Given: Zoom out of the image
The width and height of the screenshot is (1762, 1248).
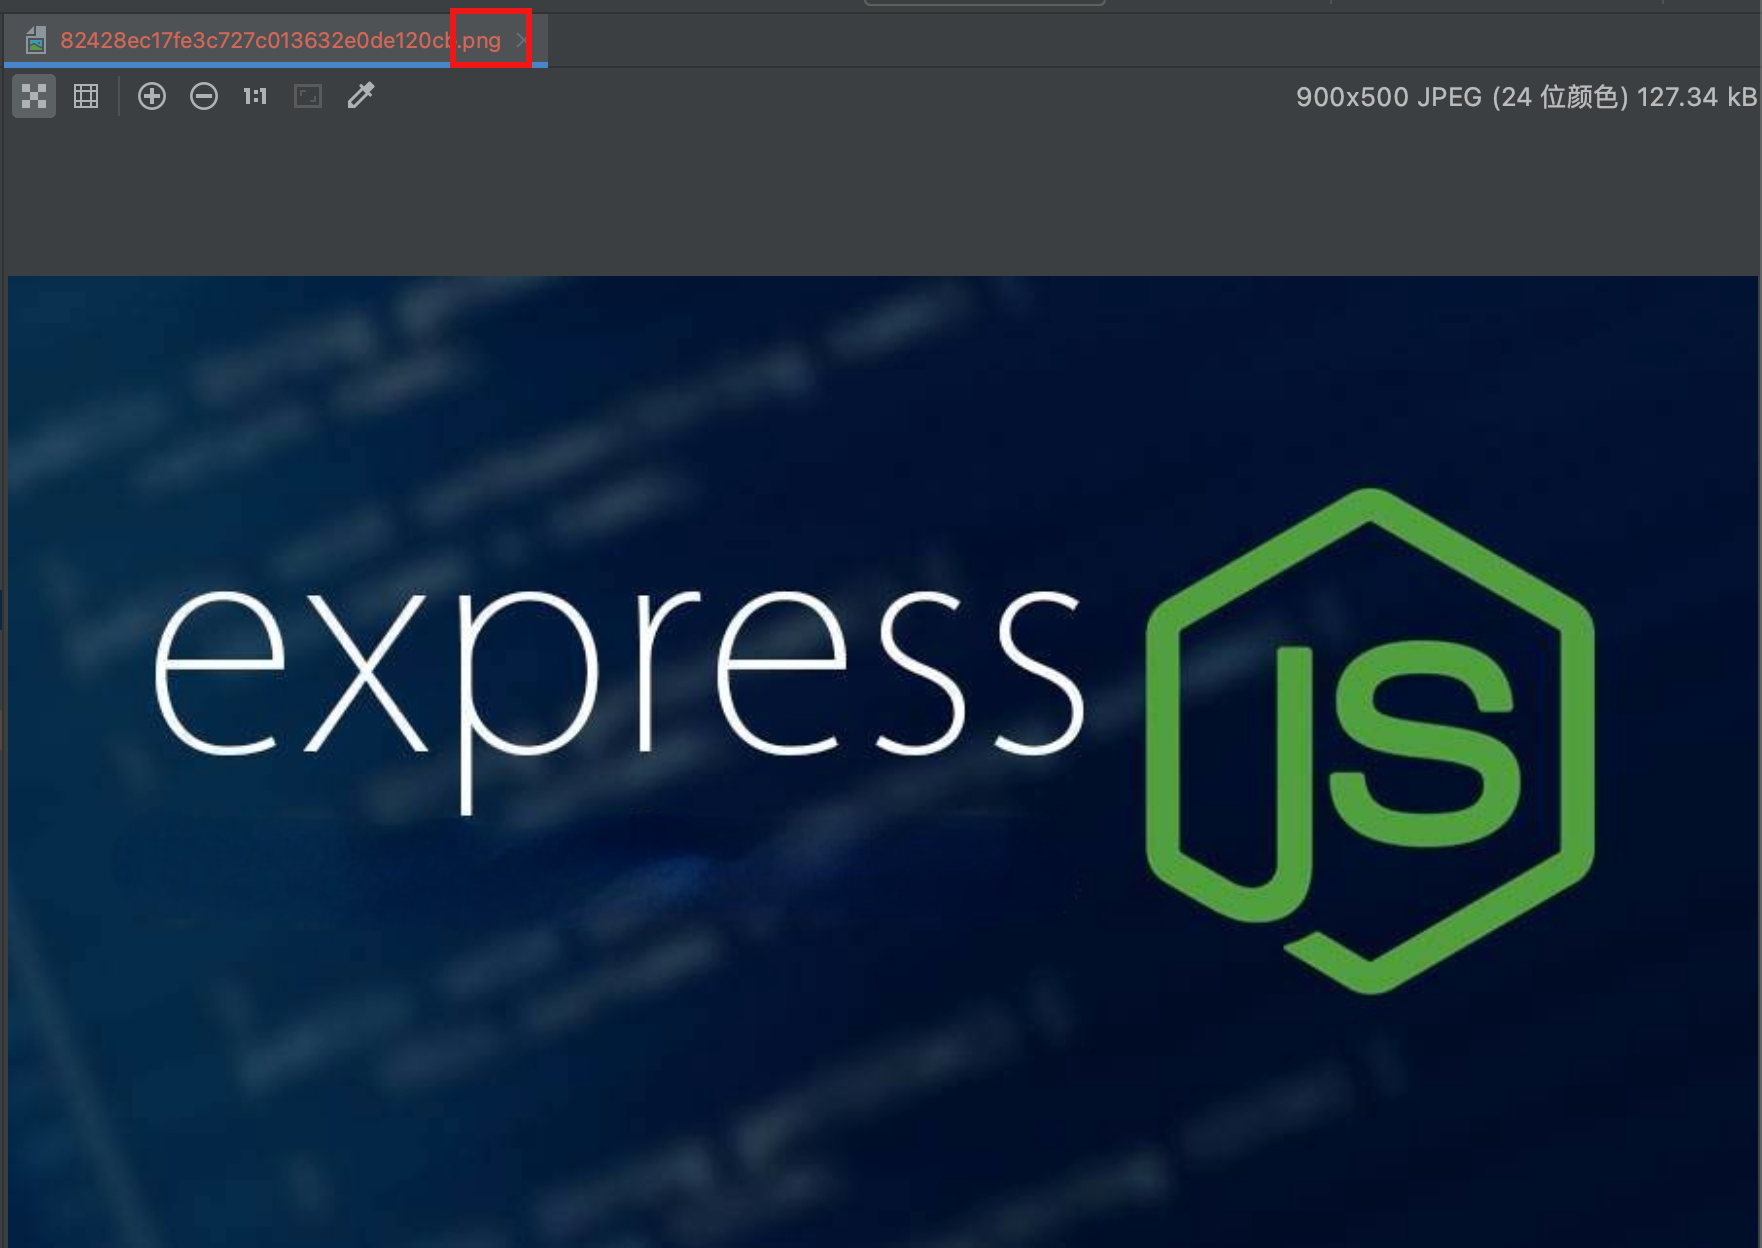Looking at the screenshot, I should click(x=204, y=96).
